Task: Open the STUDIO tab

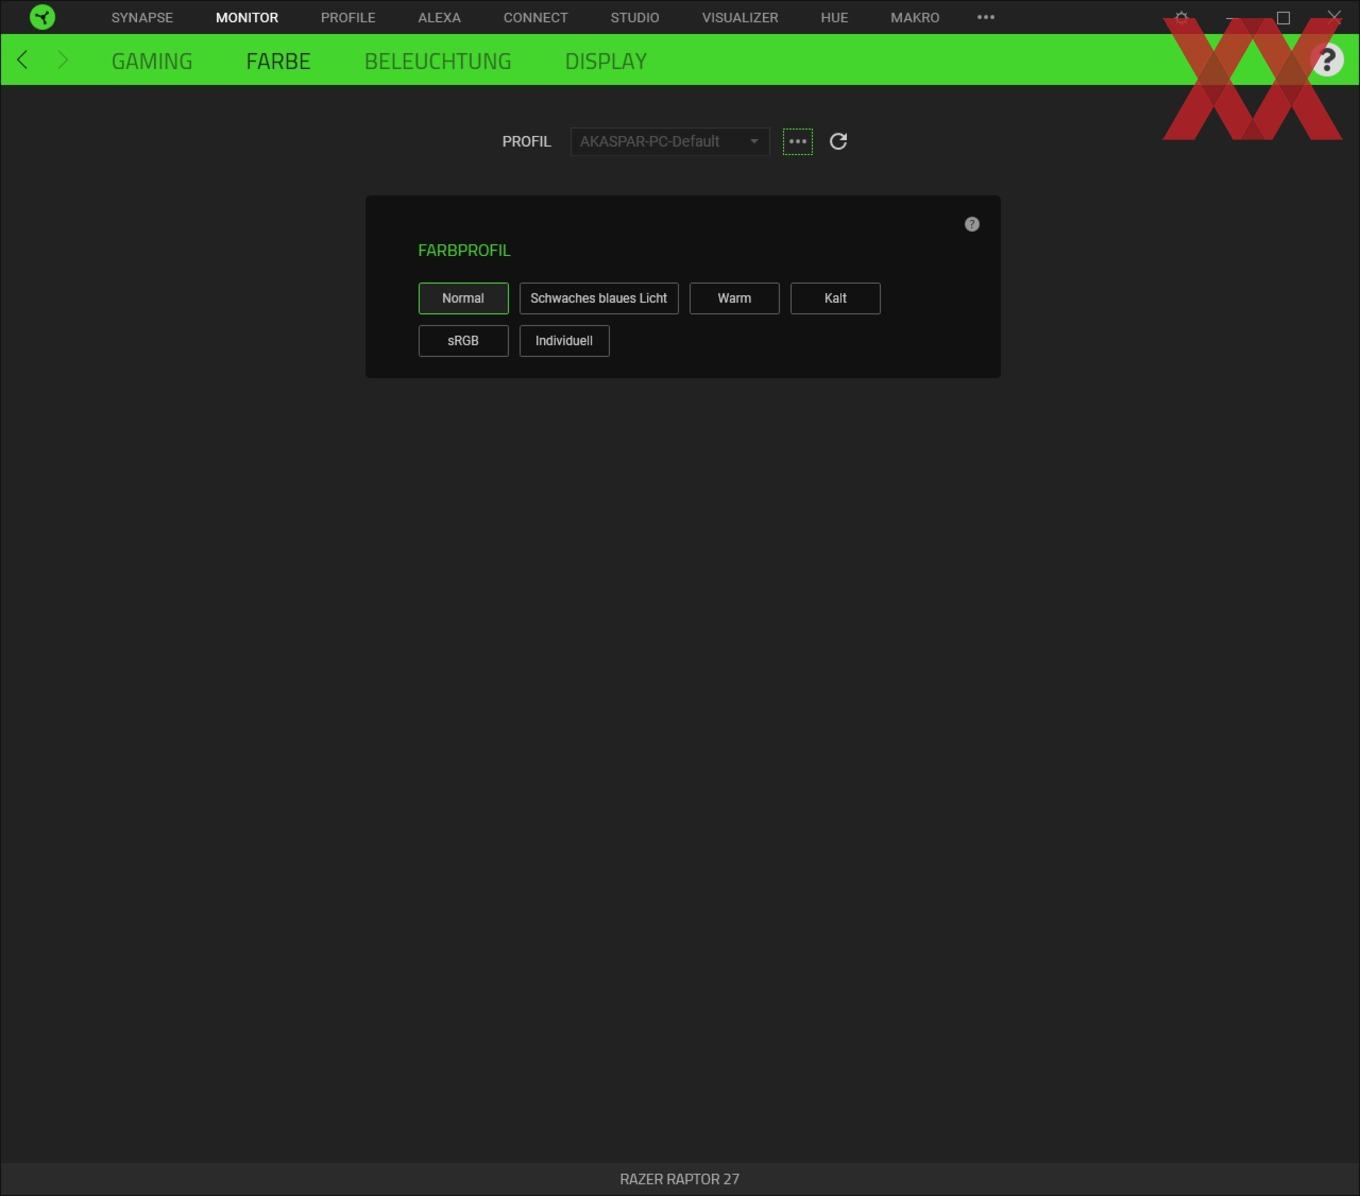Action: (635, 17)
